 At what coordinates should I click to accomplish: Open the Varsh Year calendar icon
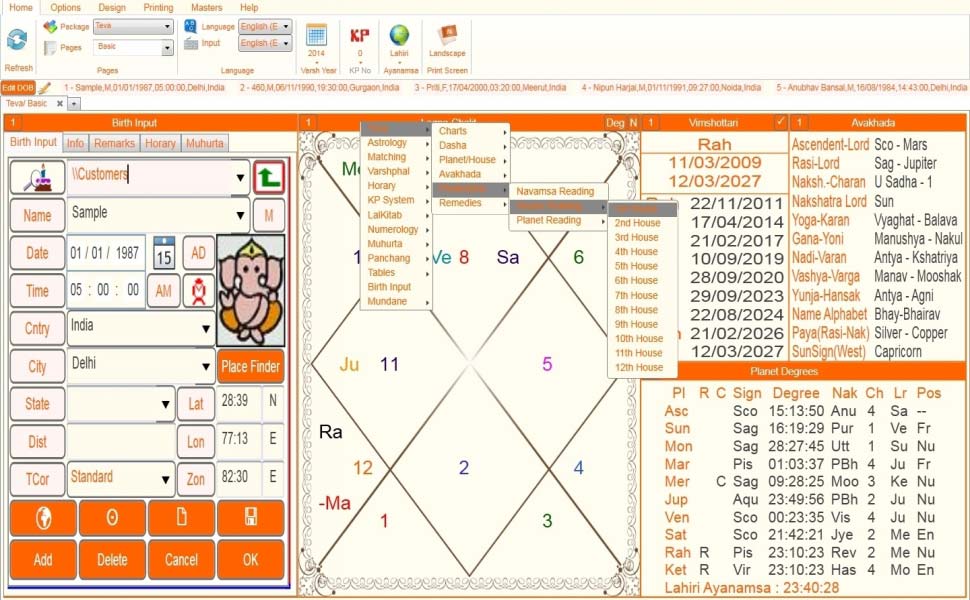coord(316,35)
